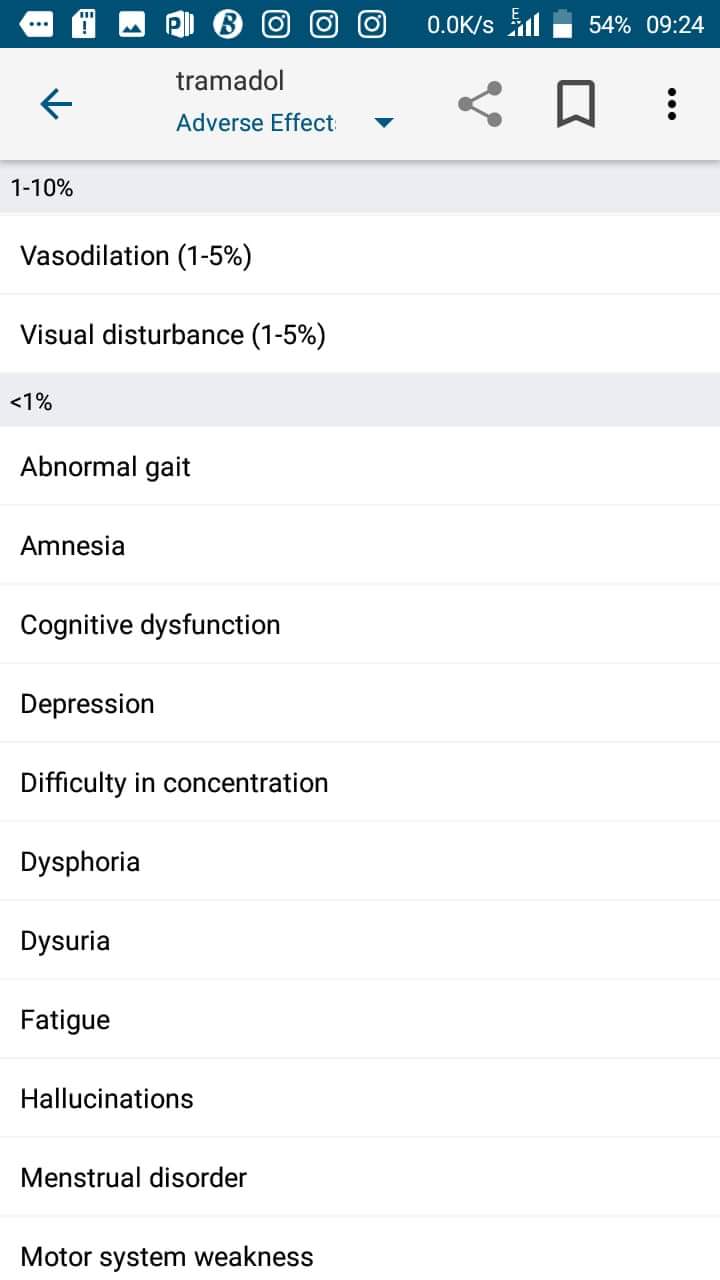Screen dimensions: 720x1280
Task: Click the dropdown arrow beside Adverse Effects
Action: (x=384, y=123)
